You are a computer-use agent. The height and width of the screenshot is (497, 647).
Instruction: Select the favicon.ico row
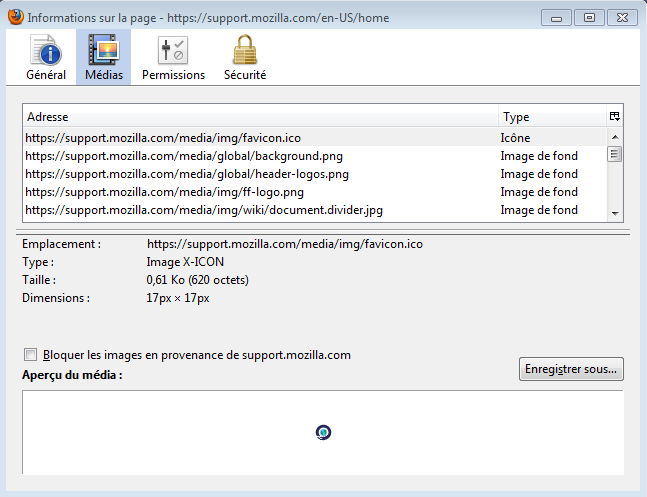point(315,138)
